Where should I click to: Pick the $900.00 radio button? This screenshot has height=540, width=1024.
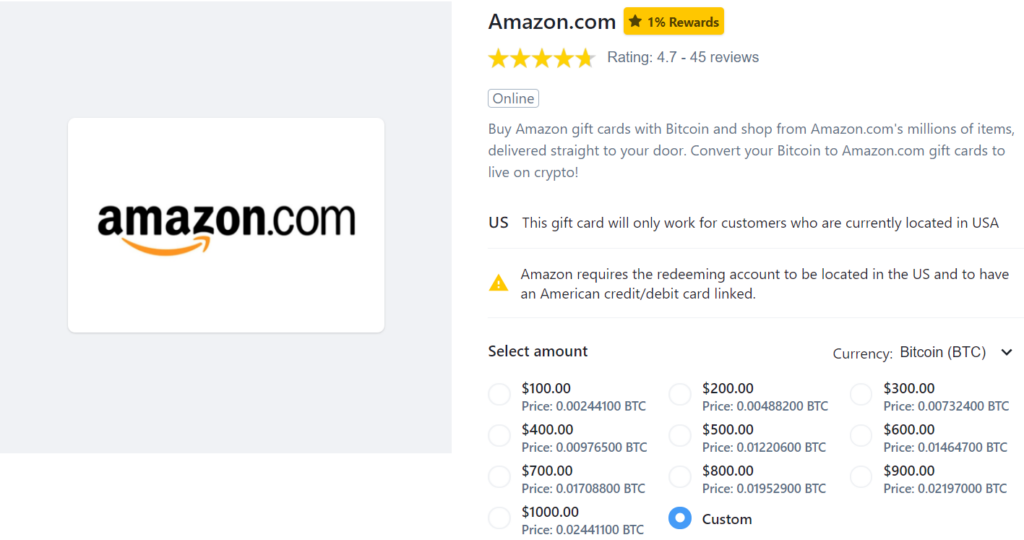(861, 477)
